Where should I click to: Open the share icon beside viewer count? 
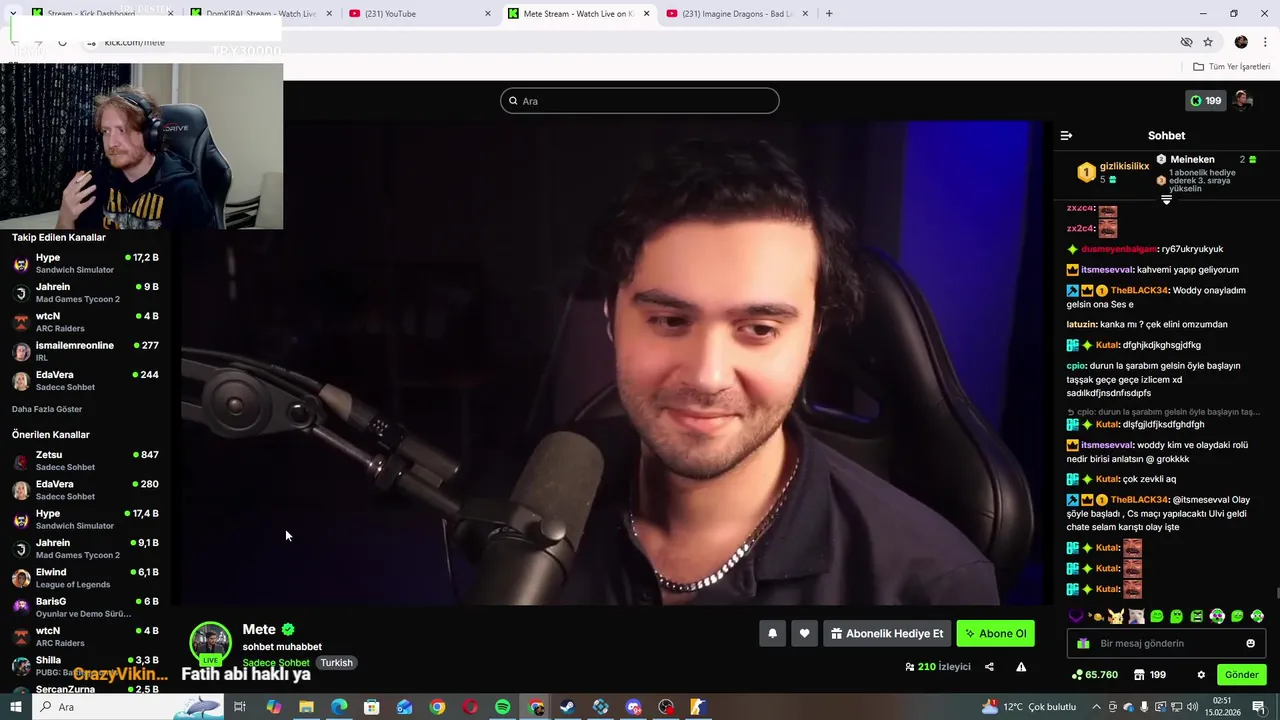tap(989, 667)
